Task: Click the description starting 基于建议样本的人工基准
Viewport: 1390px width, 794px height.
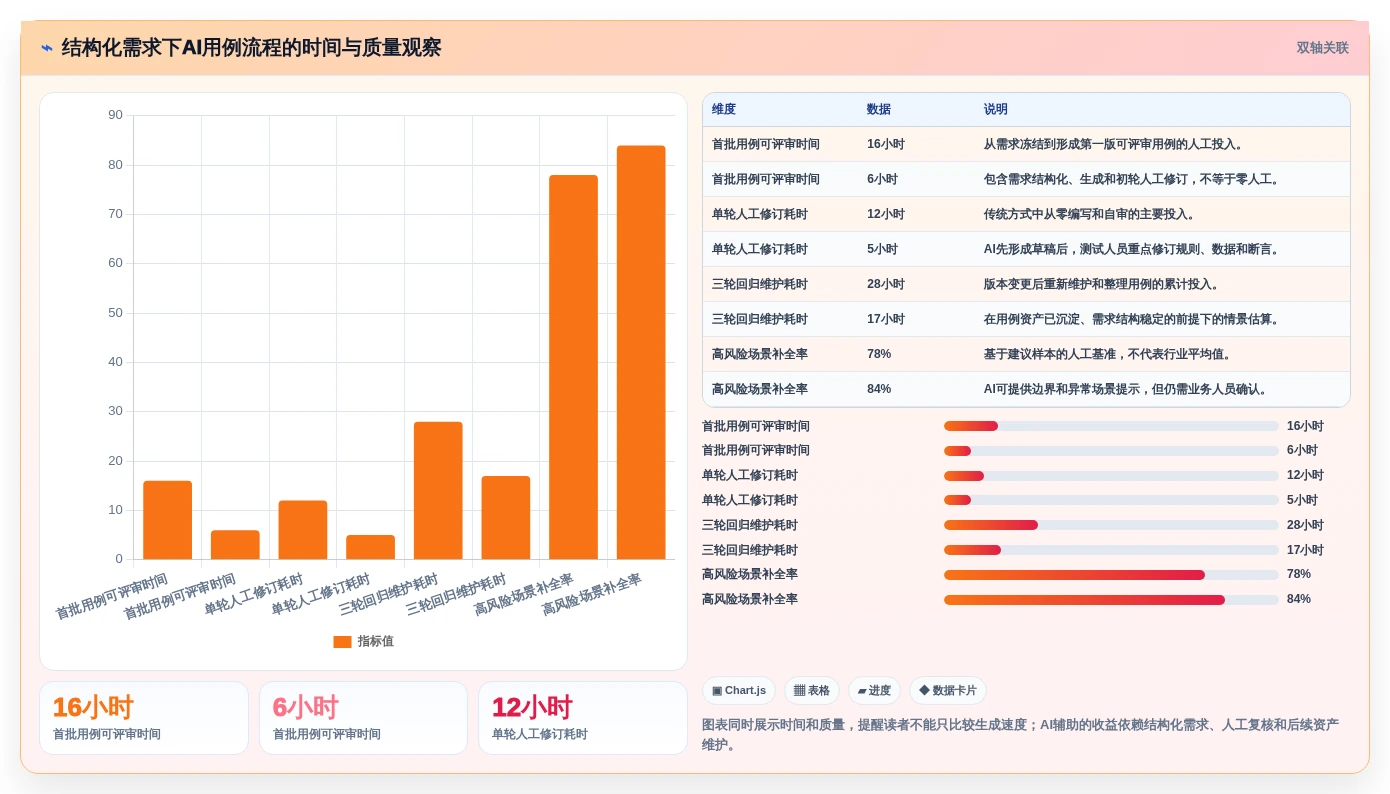Action: tap(1109, 354)
